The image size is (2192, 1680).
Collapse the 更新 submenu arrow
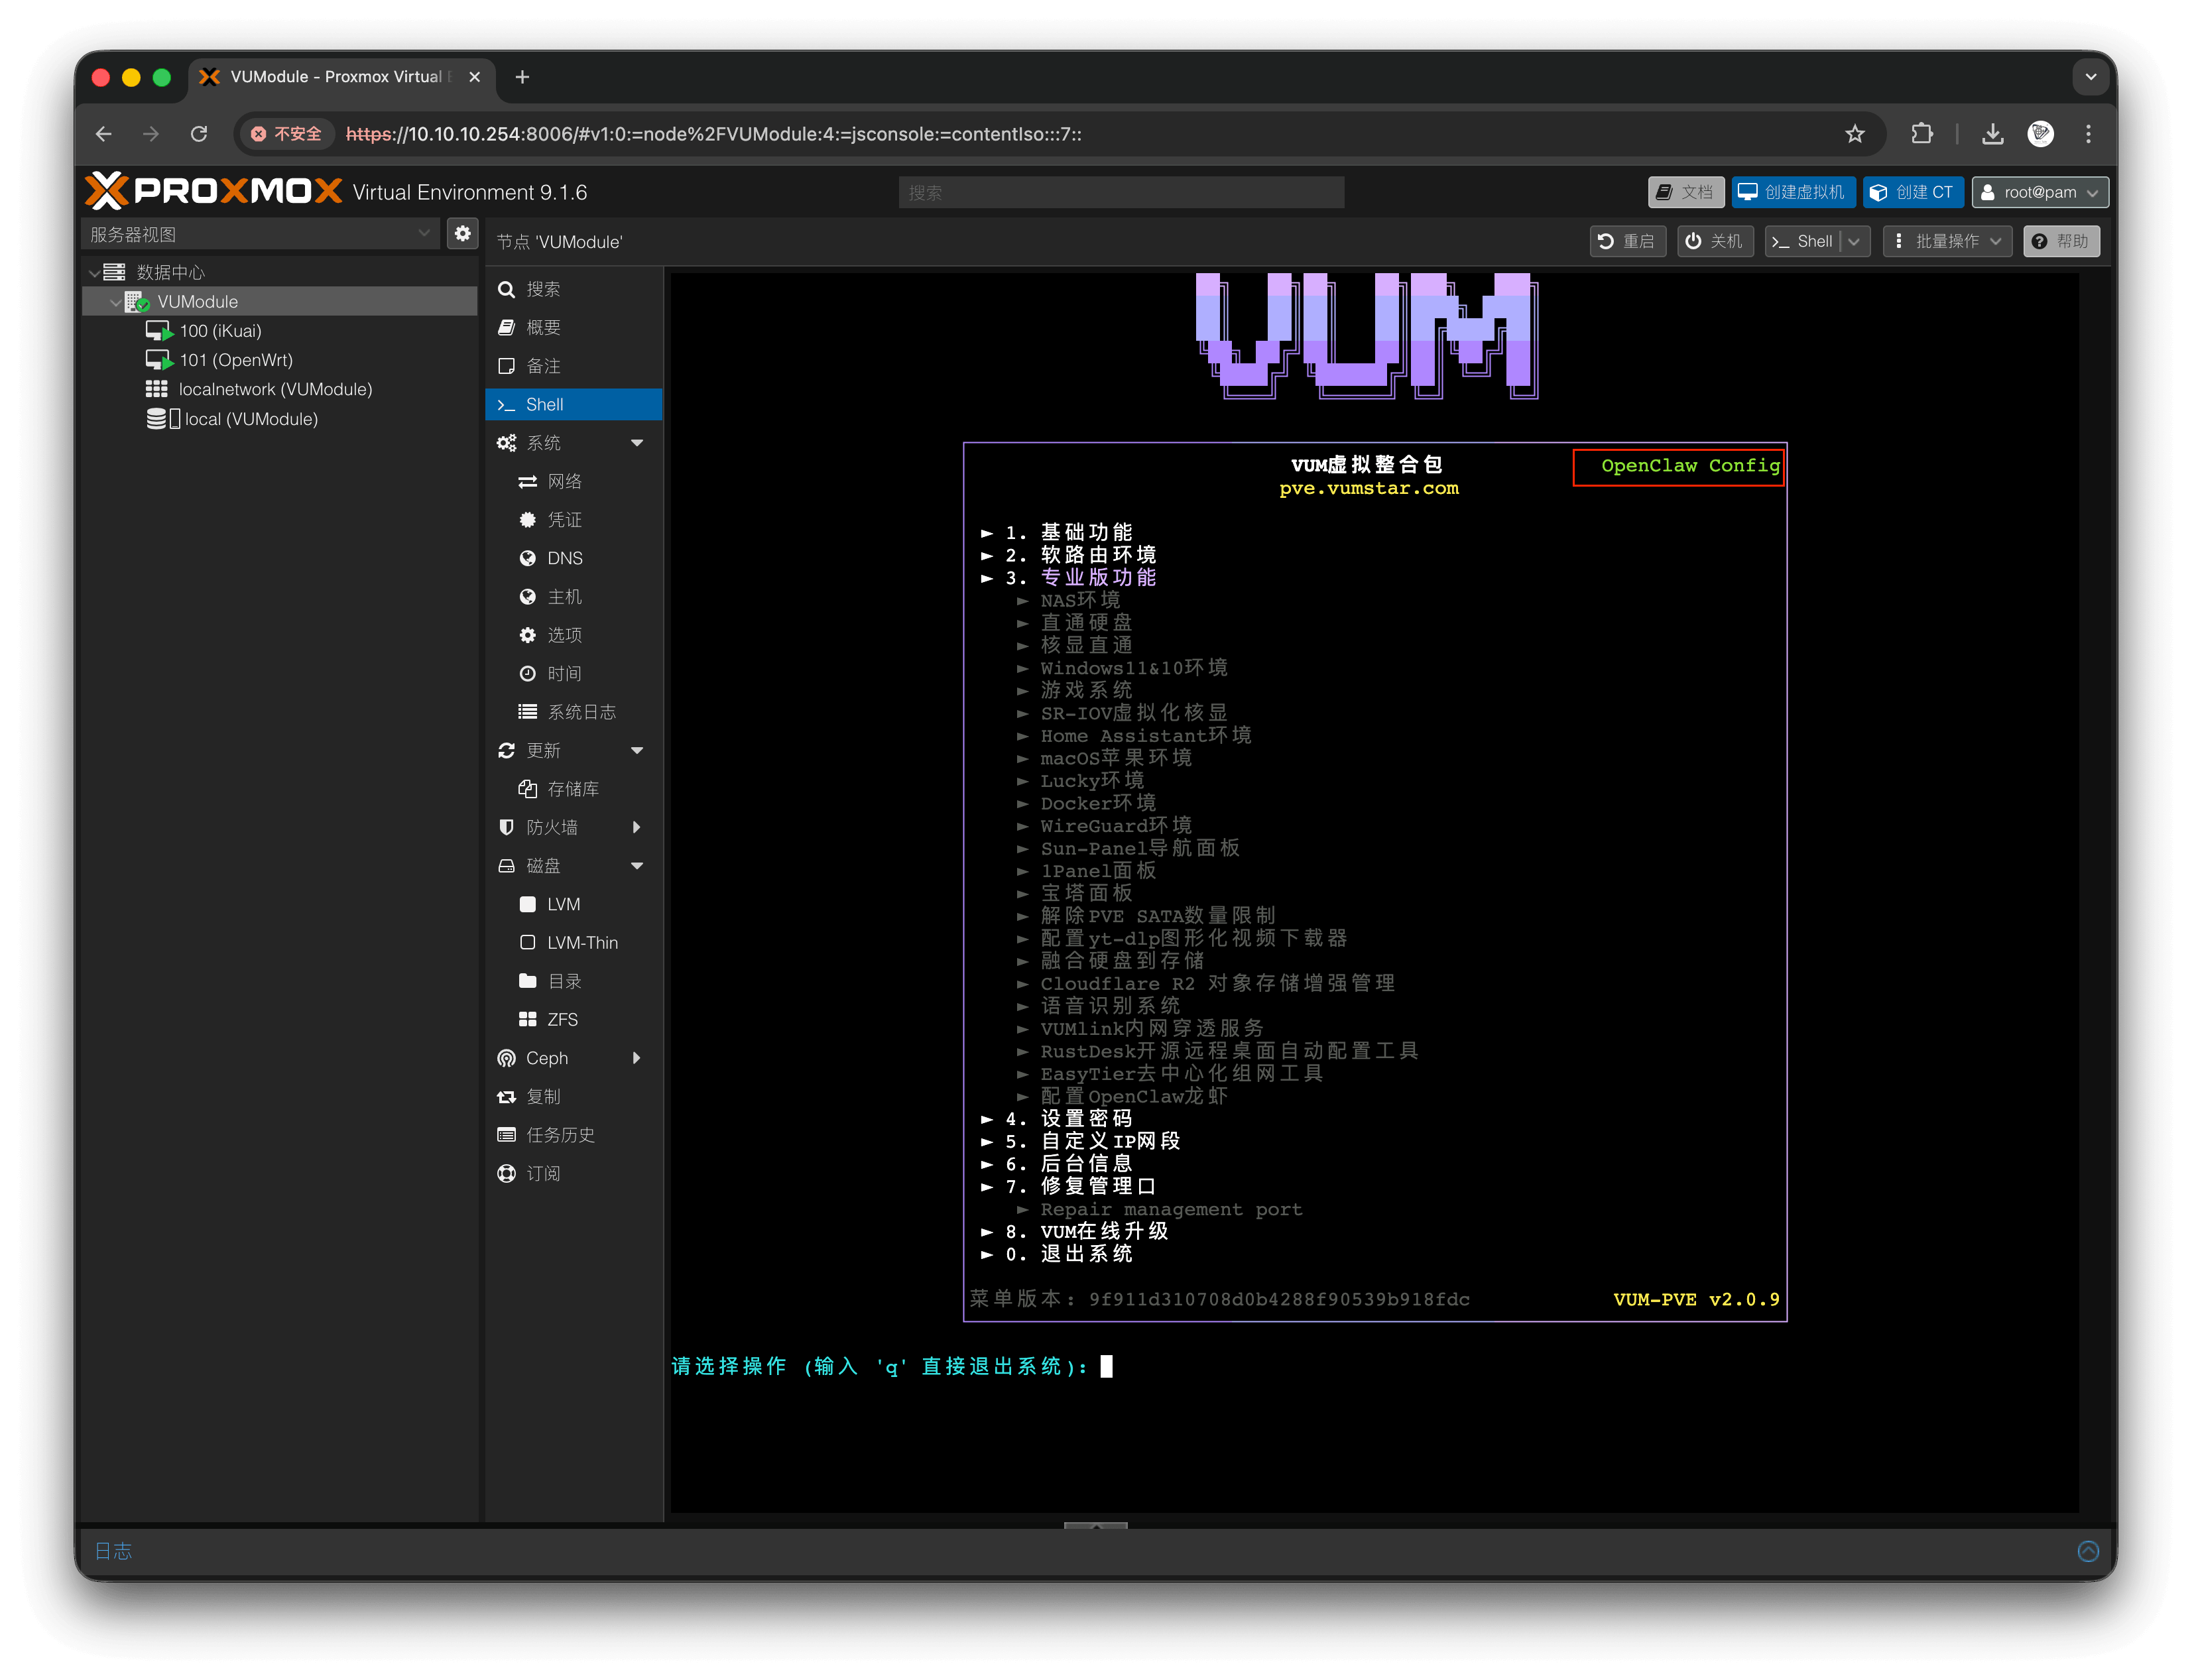pyautogui.click(x=637, y=751)
